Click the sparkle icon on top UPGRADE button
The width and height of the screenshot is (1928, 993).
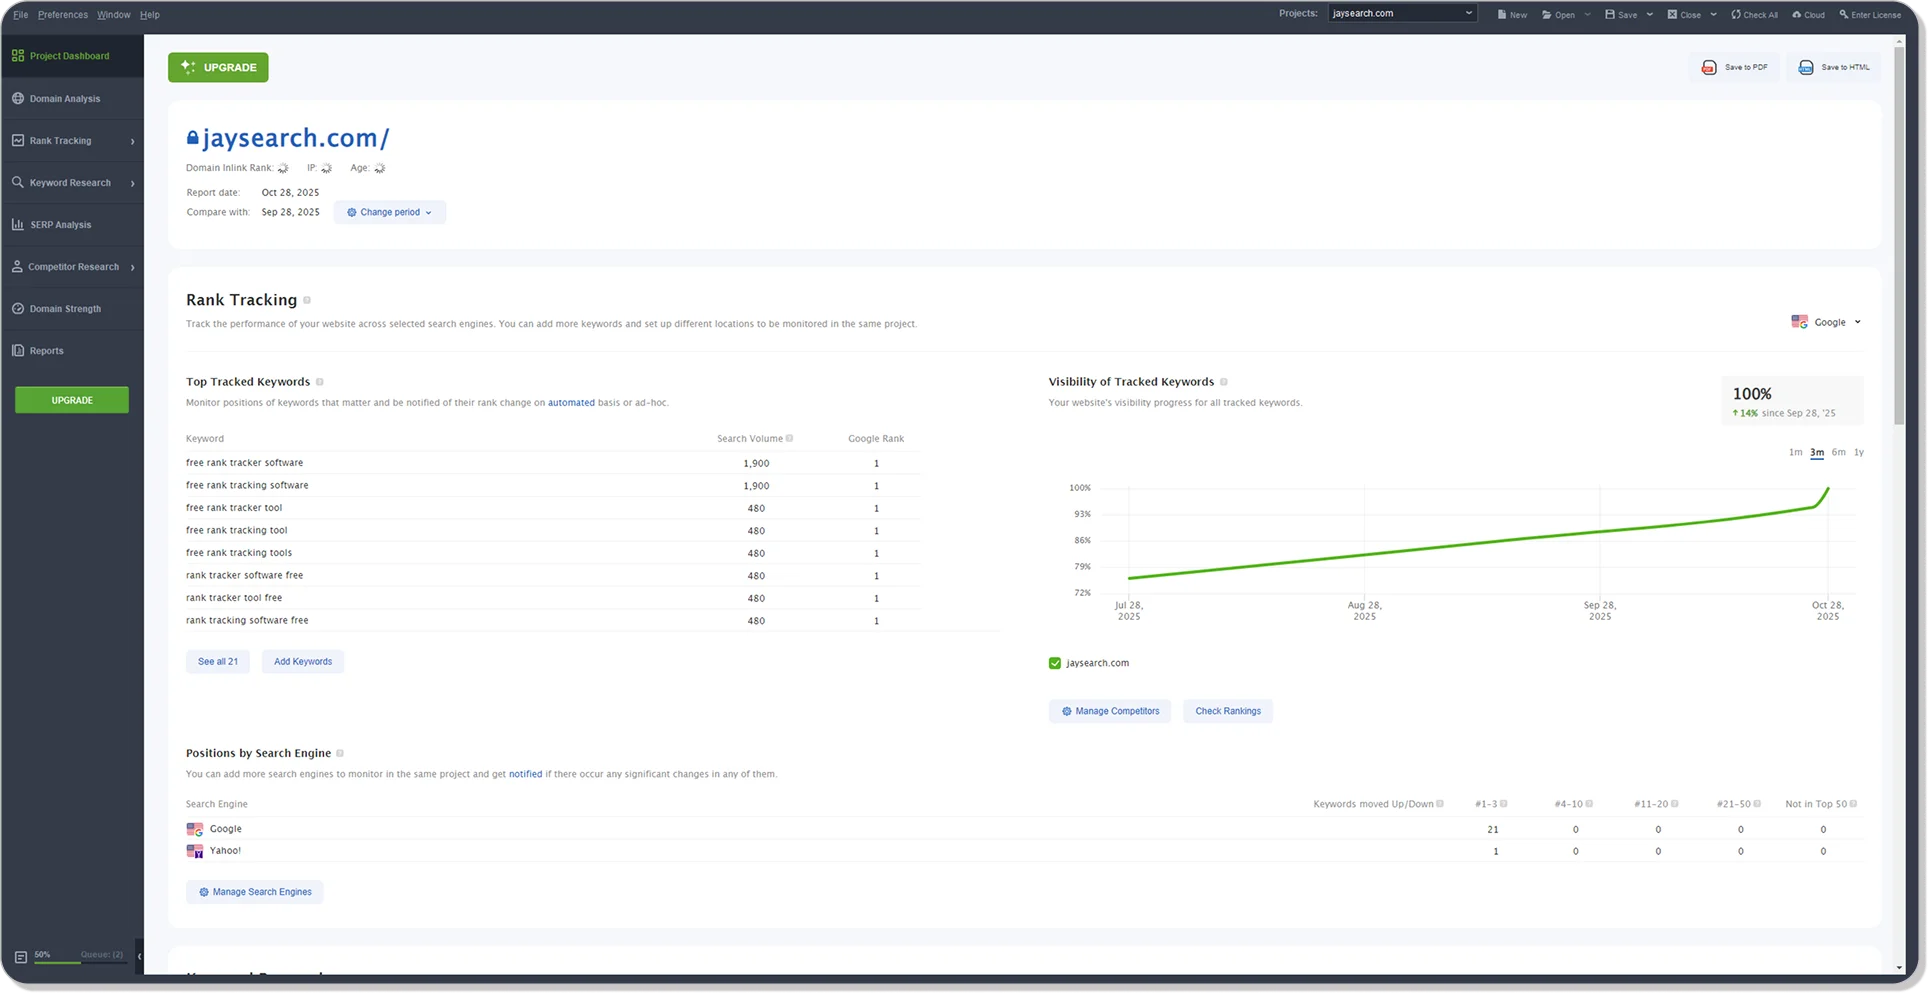189,67
